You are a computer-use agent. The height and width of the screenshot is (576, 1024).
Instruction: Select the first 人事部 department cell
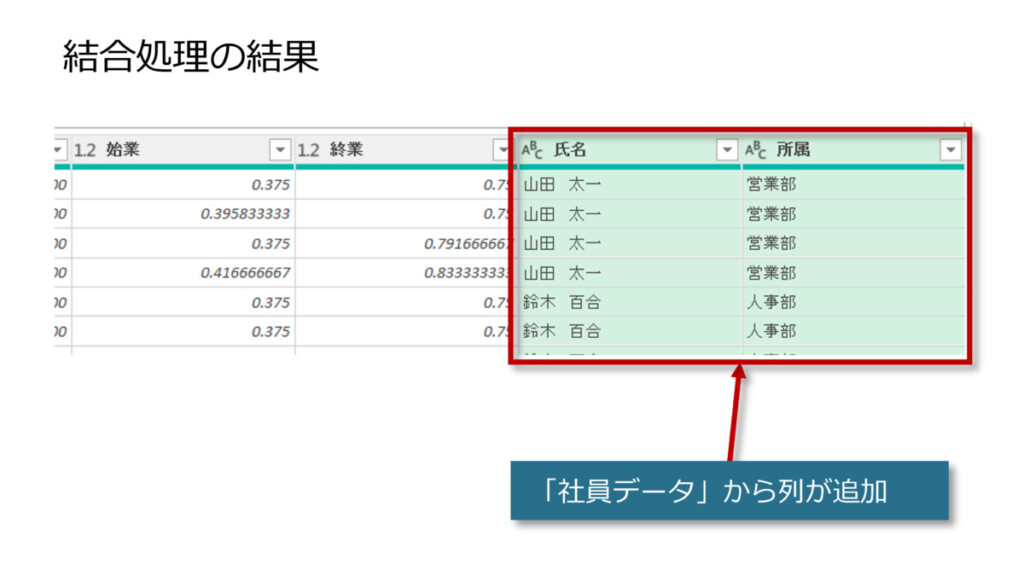pos(771,302)
